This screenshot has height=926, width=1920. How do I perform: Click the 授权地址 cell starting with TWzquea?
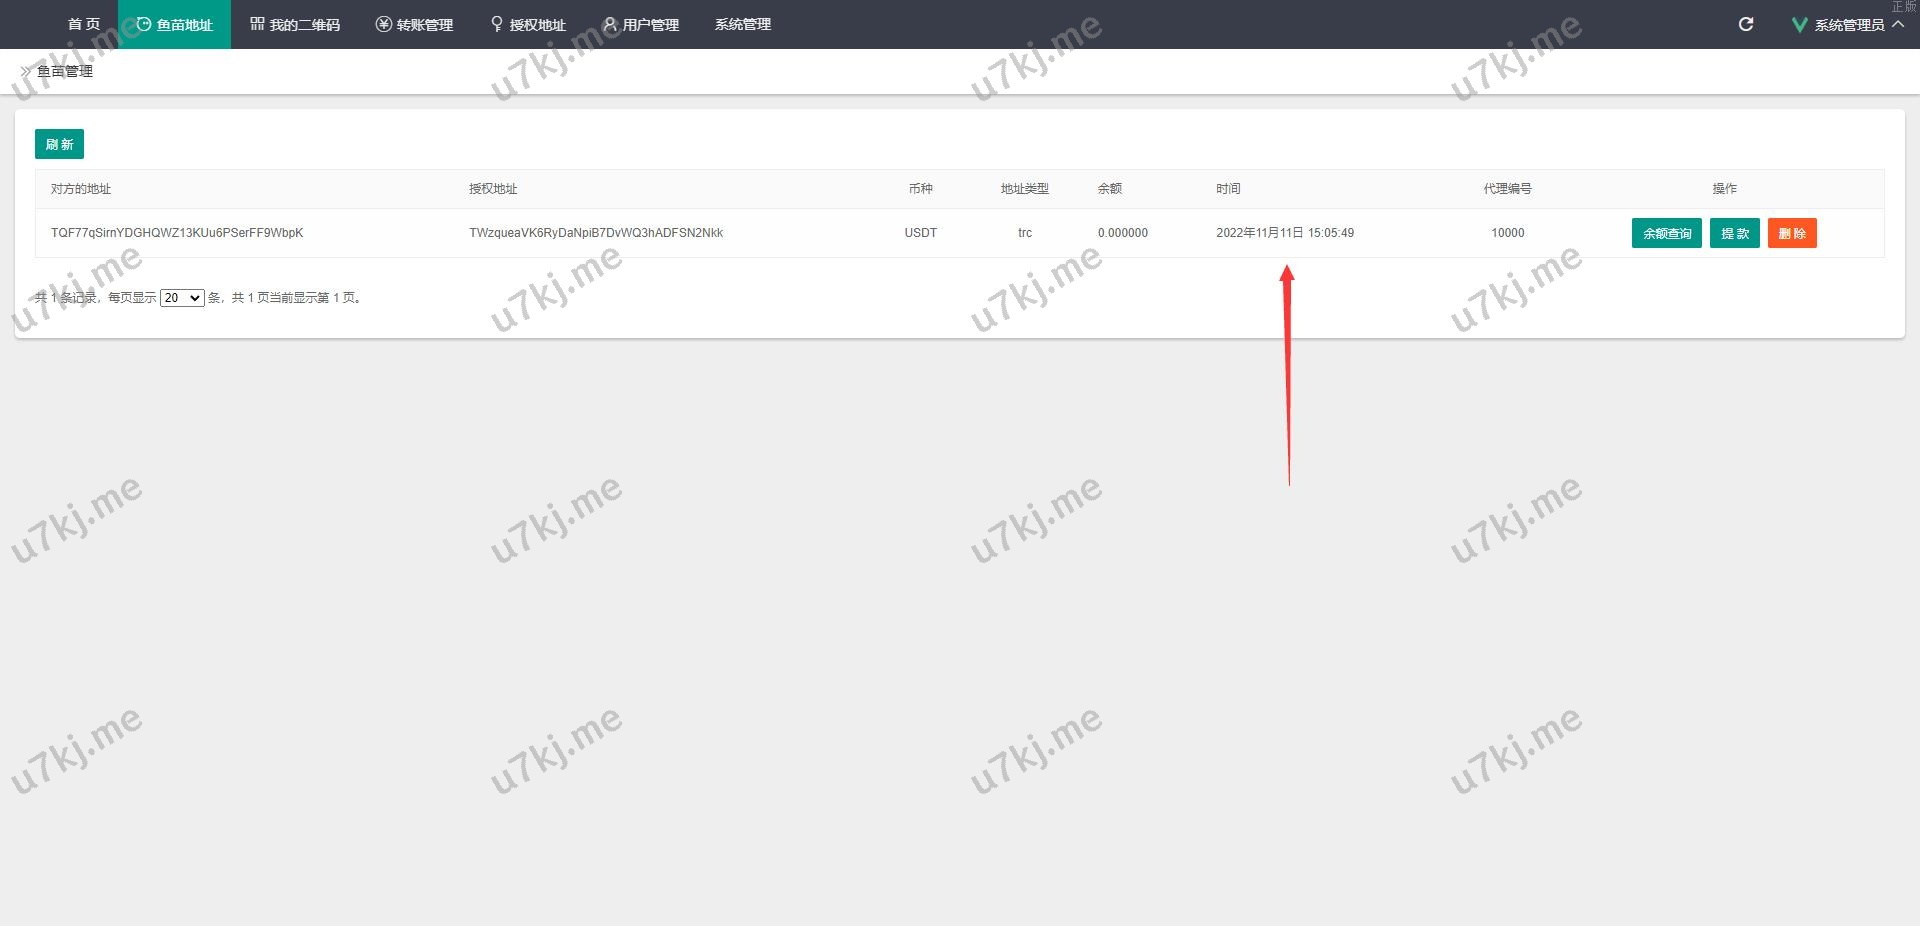[x=596, y=233]
